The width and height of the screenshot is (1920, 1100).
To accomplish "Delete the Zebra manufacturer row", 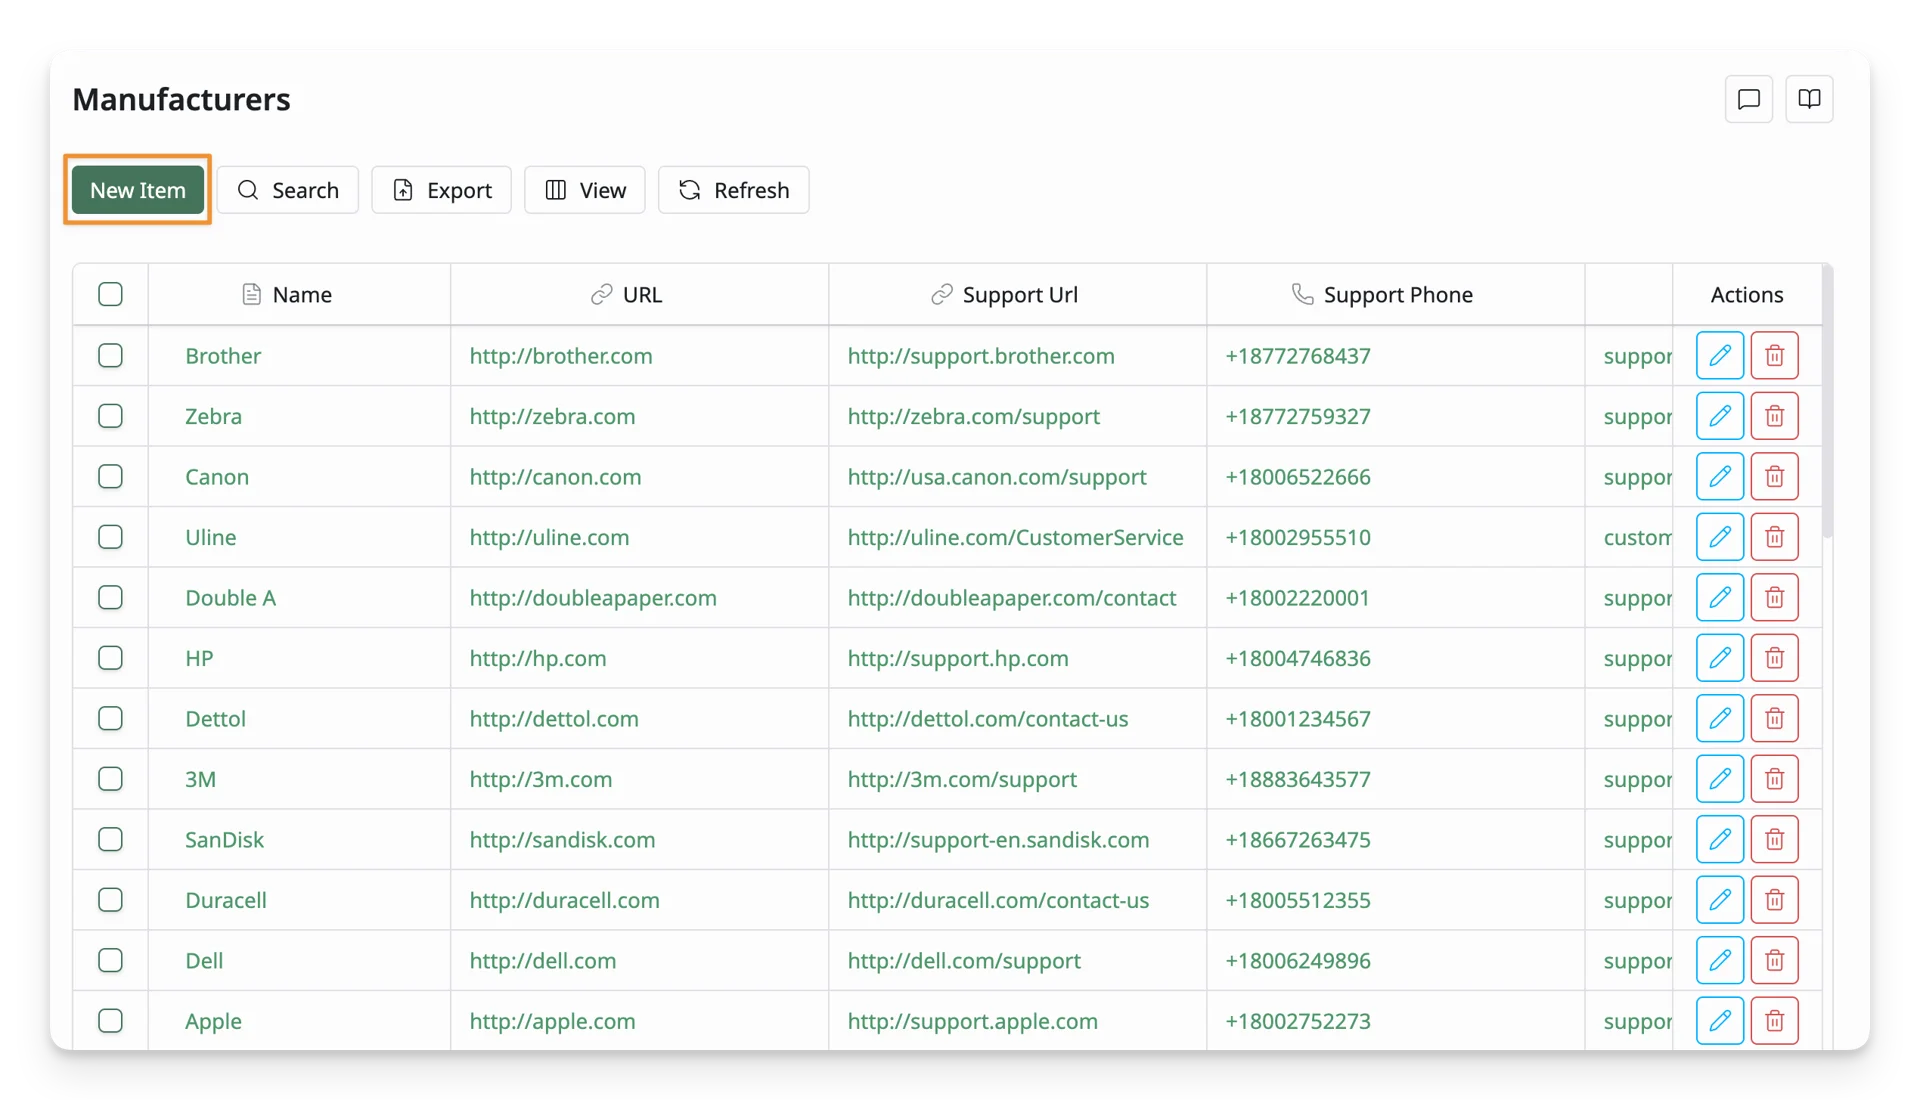I will tap(1775, 416).
